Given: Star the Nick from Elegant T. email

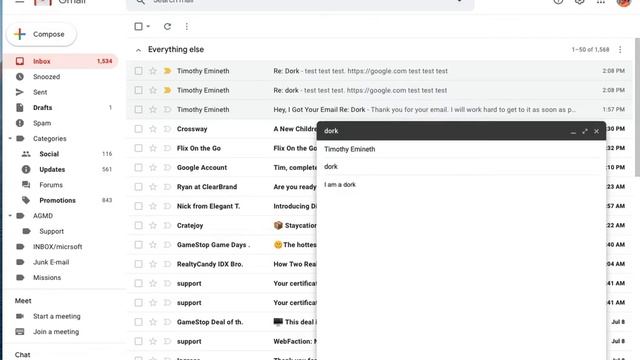Looking at the screenshot, I should coord(153,206).
